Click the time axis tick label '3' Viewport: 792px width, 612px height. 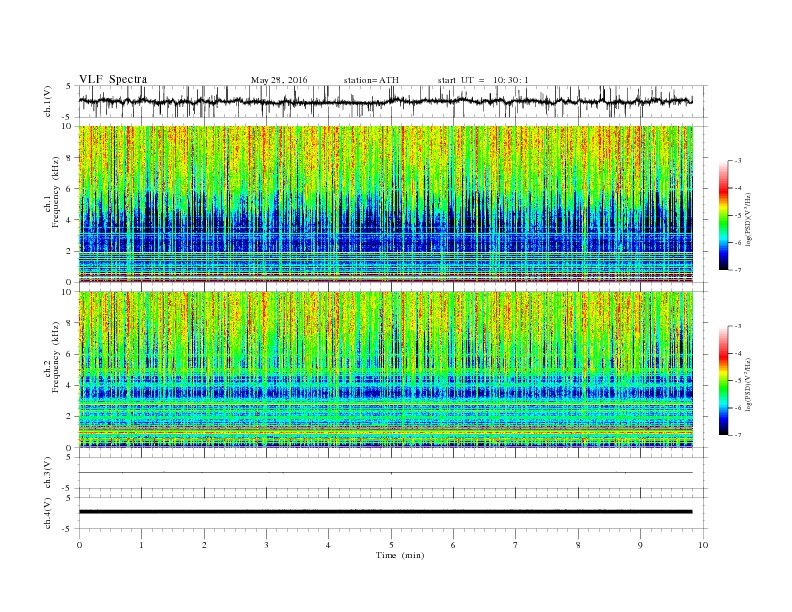266,545
